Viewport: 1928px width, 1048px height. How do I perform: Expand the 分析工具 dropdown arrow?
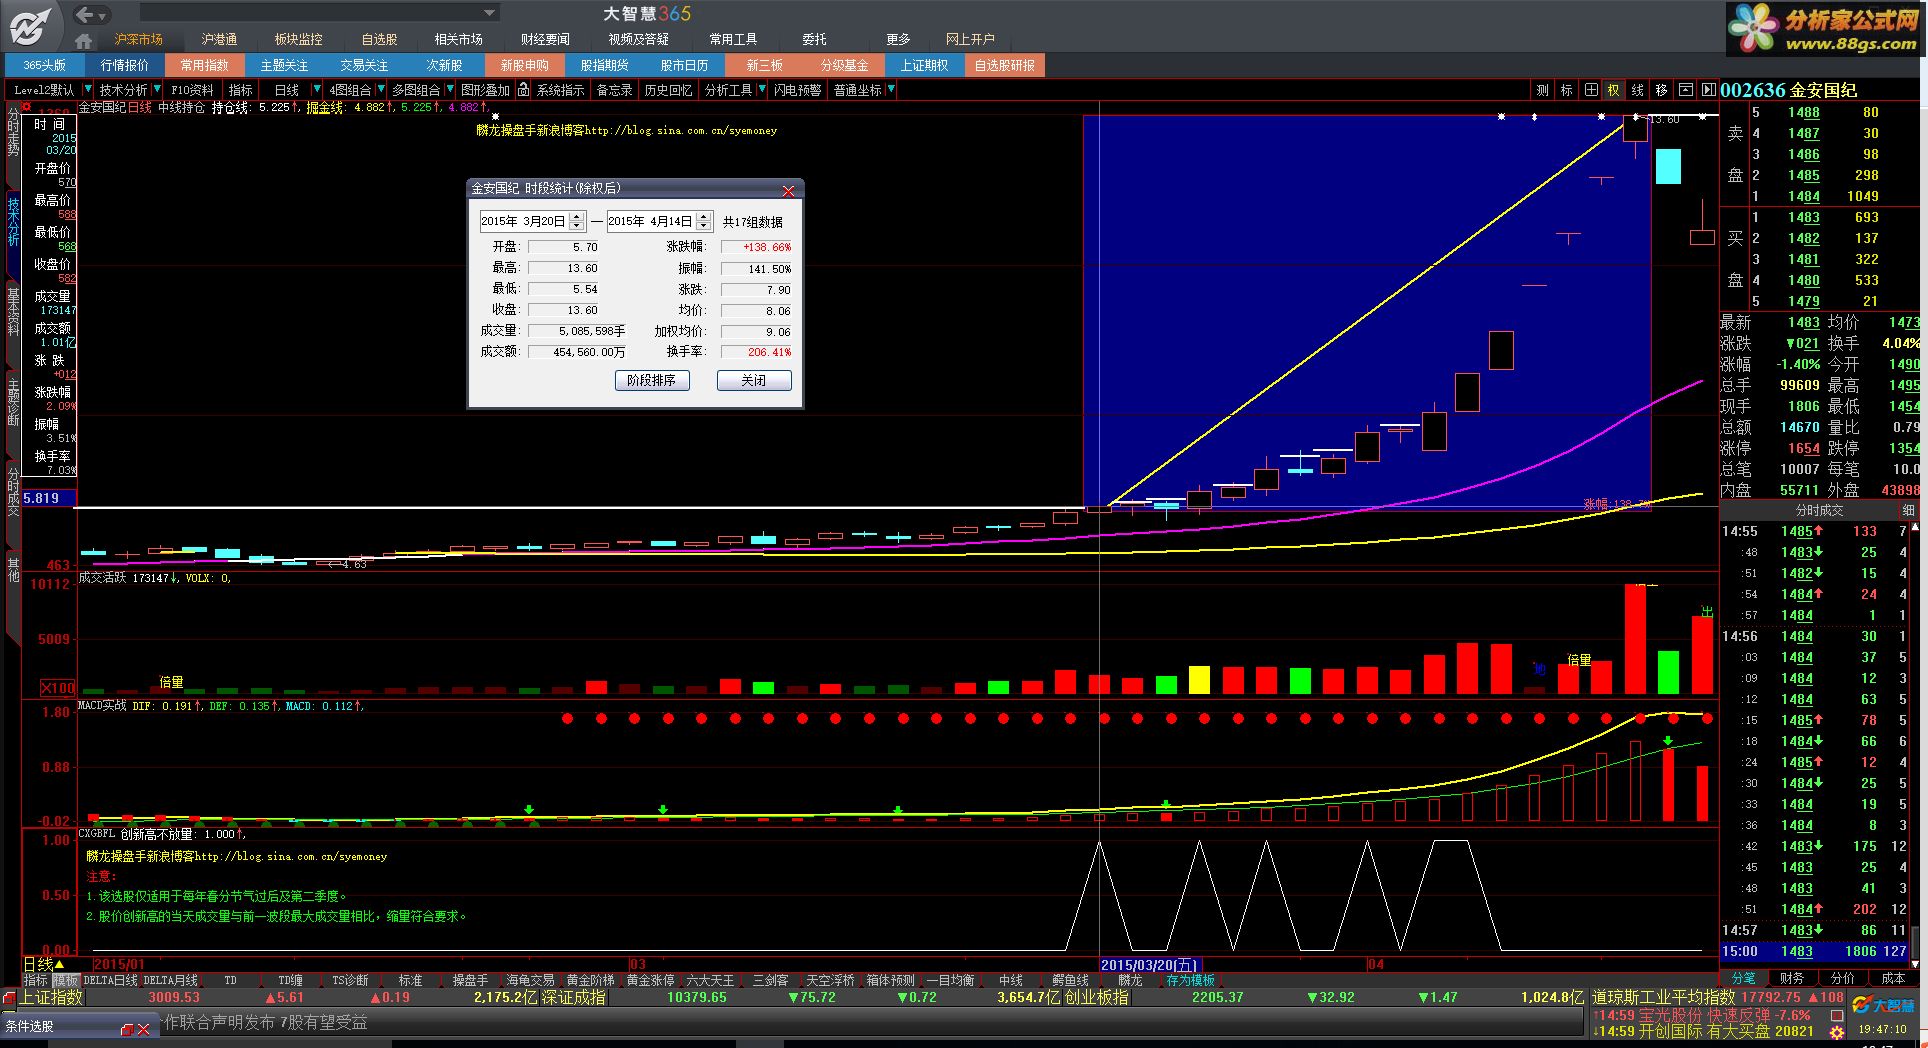click(x=762, y=90)
